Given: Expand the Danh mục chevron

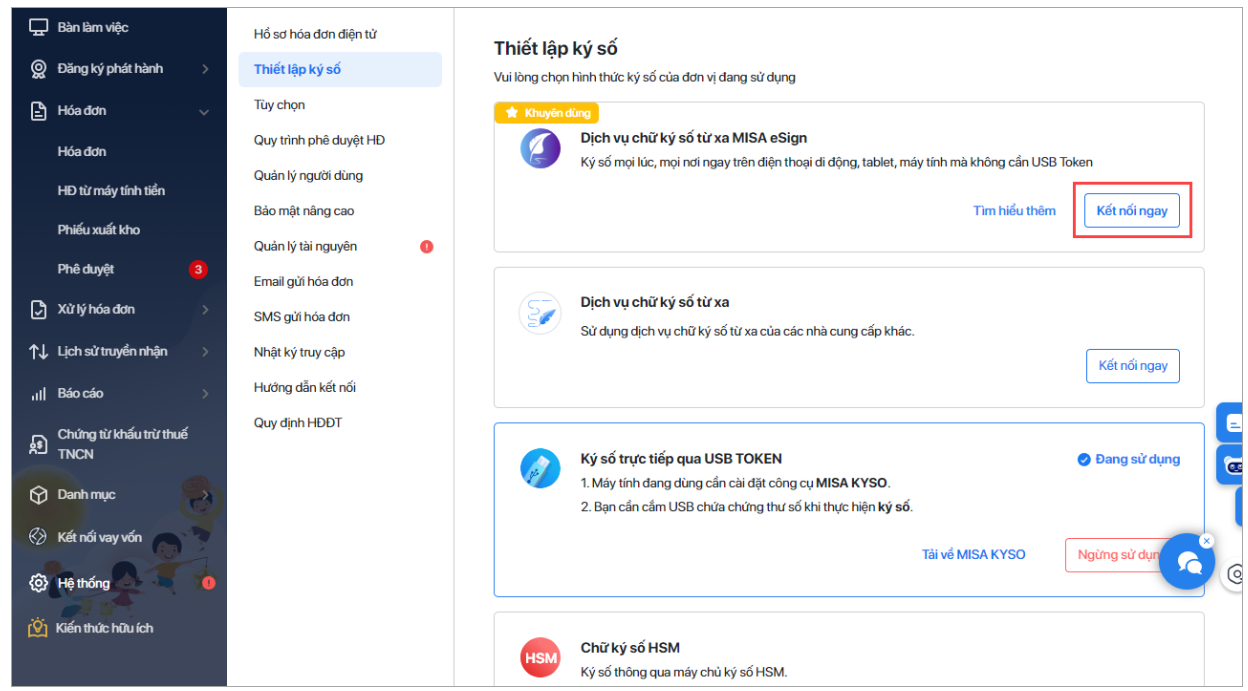Looking at the screenshot, I should click(205, 494).
